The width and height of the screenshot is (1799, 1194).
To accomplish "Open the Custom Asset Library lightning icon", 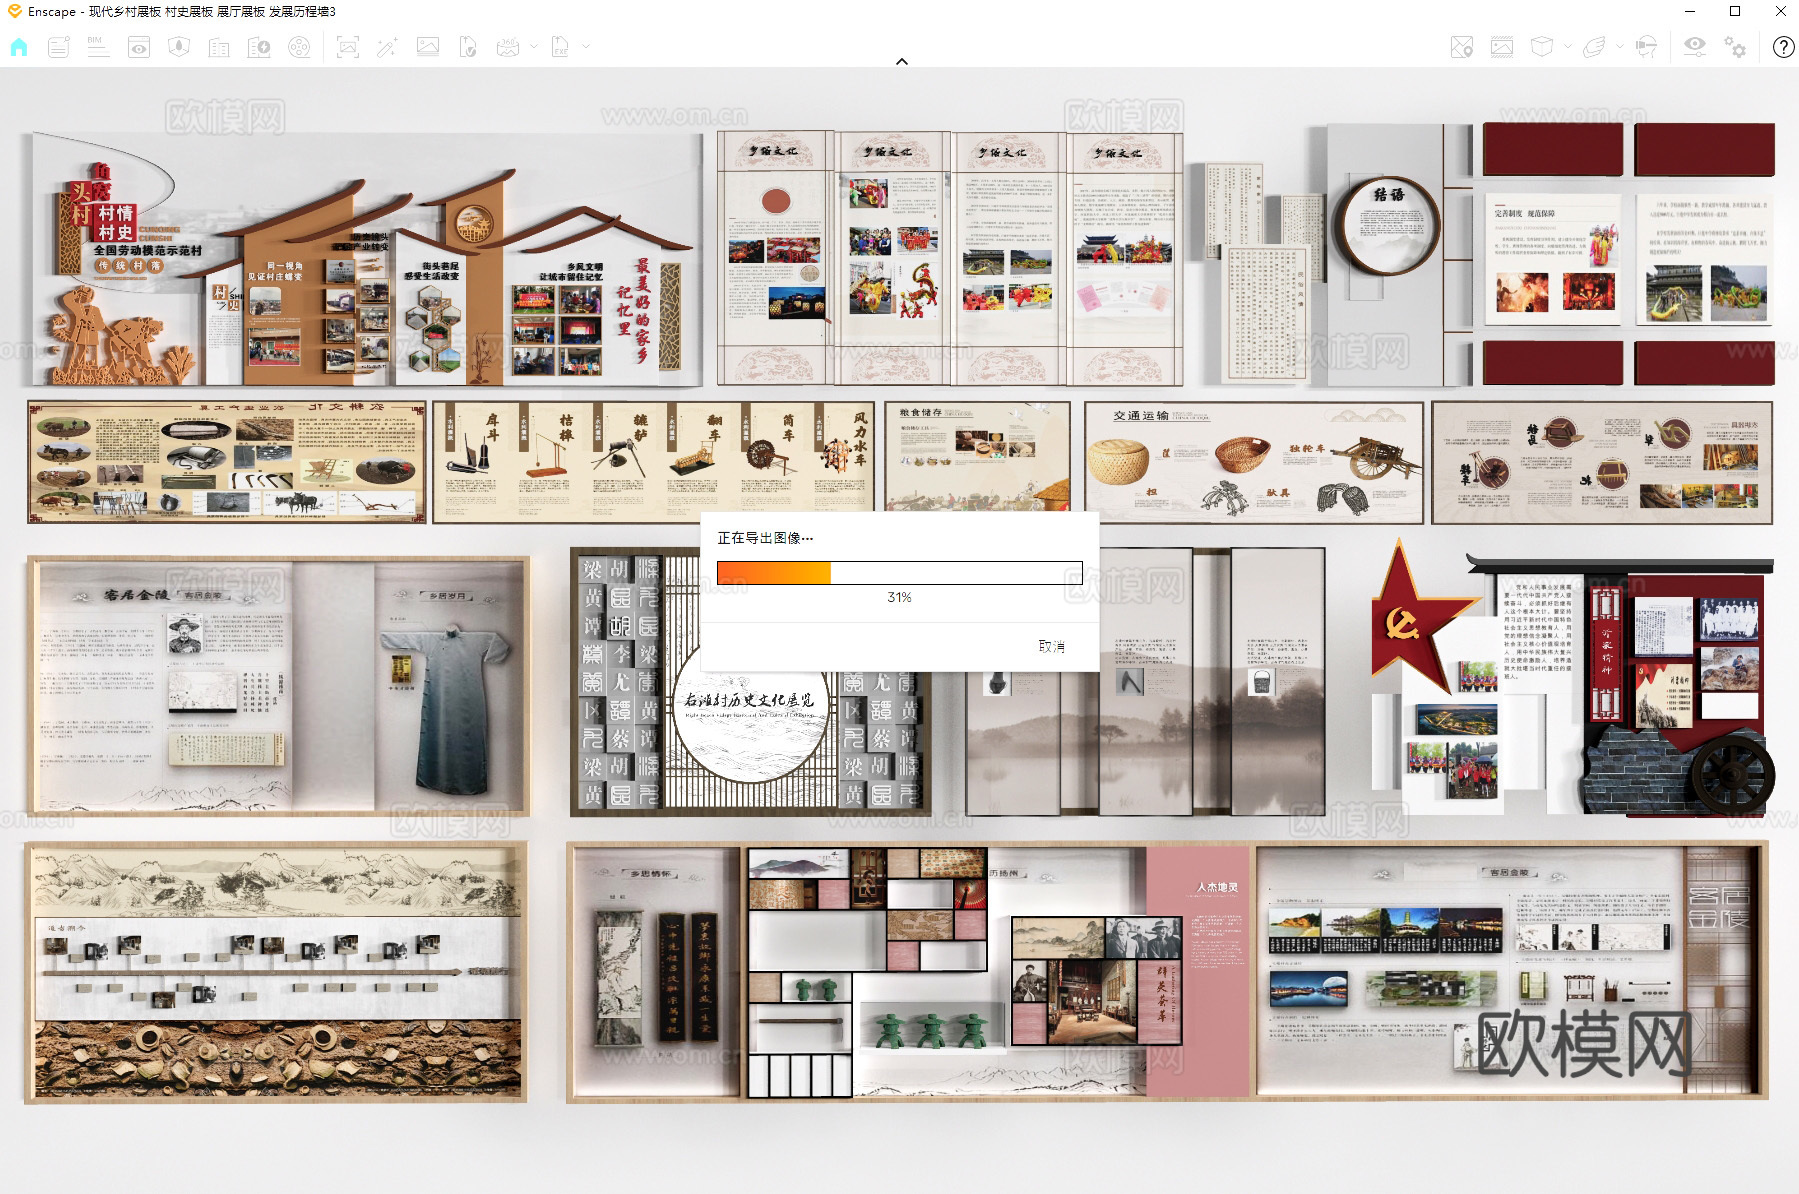I will click(x=259, y=47).
